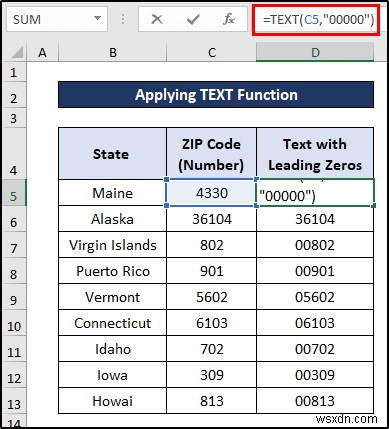
Task: Open the Insert Function fx dialog
Action: [229, 19]
